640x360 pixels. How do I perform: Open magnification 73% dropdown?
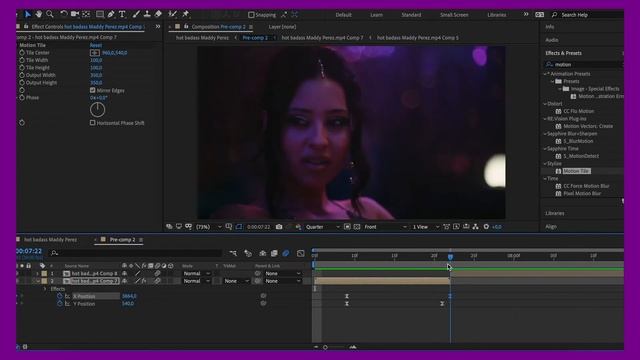pos(209,227)
